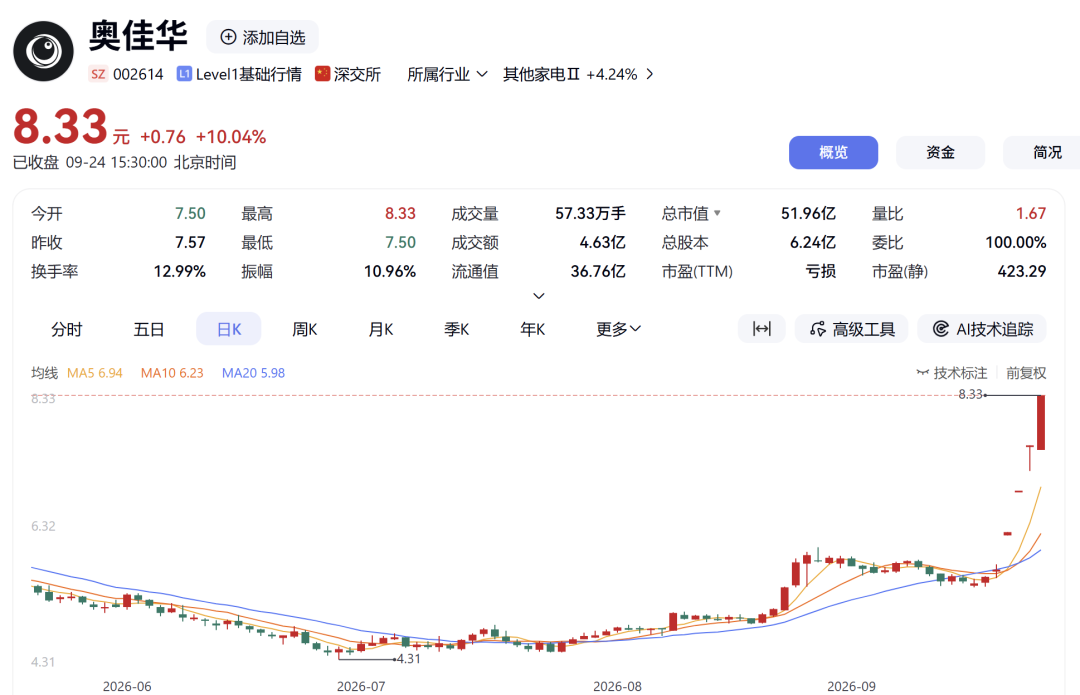Click the 成交量 57.33万手 value

(x=590, y=214)
